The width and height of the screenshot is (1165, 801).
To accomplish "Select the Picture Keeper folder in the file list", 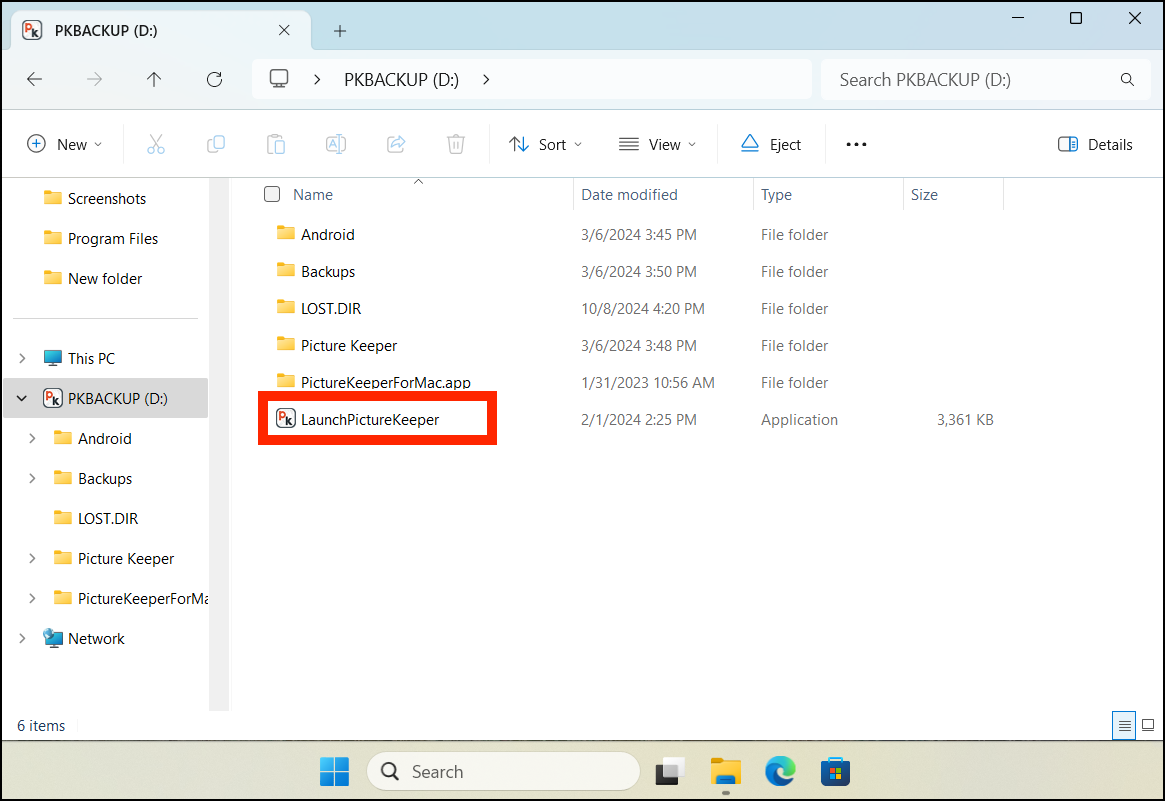I will pos(348,346).
